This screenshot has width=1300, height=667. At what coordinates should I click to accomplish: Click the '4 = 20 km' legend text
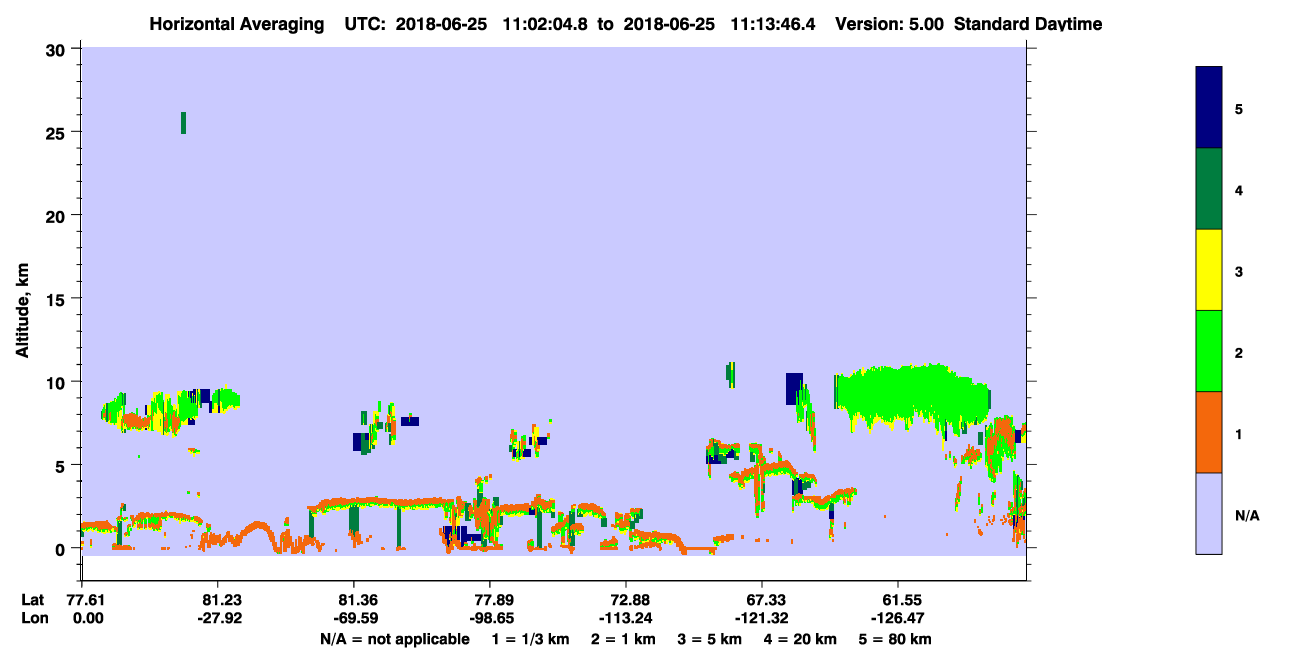(x=802, y=639)
